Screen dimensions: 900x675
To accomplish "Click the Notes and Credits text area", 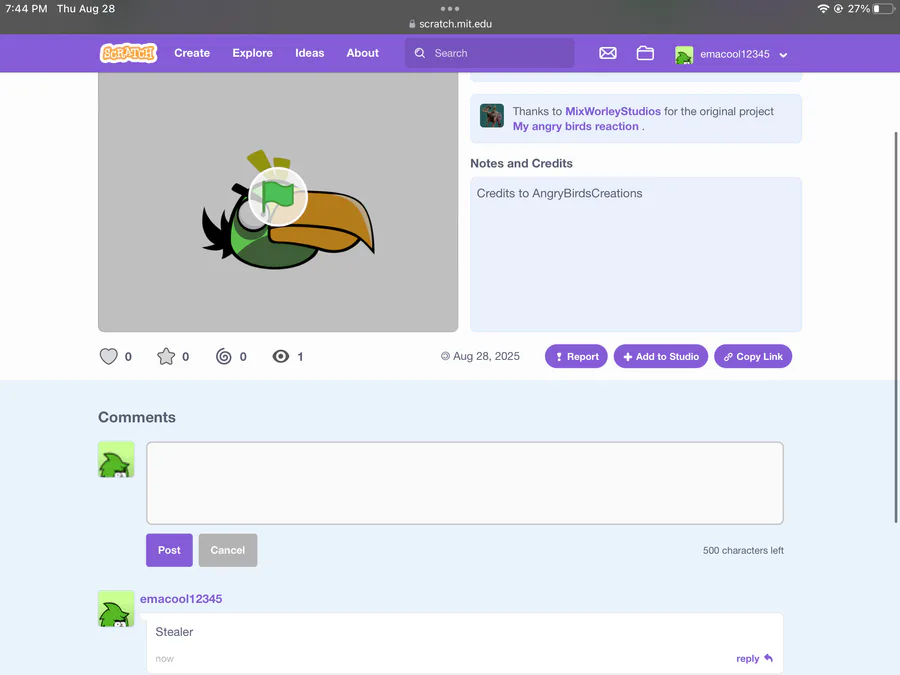I will click(x=636, y=254).
